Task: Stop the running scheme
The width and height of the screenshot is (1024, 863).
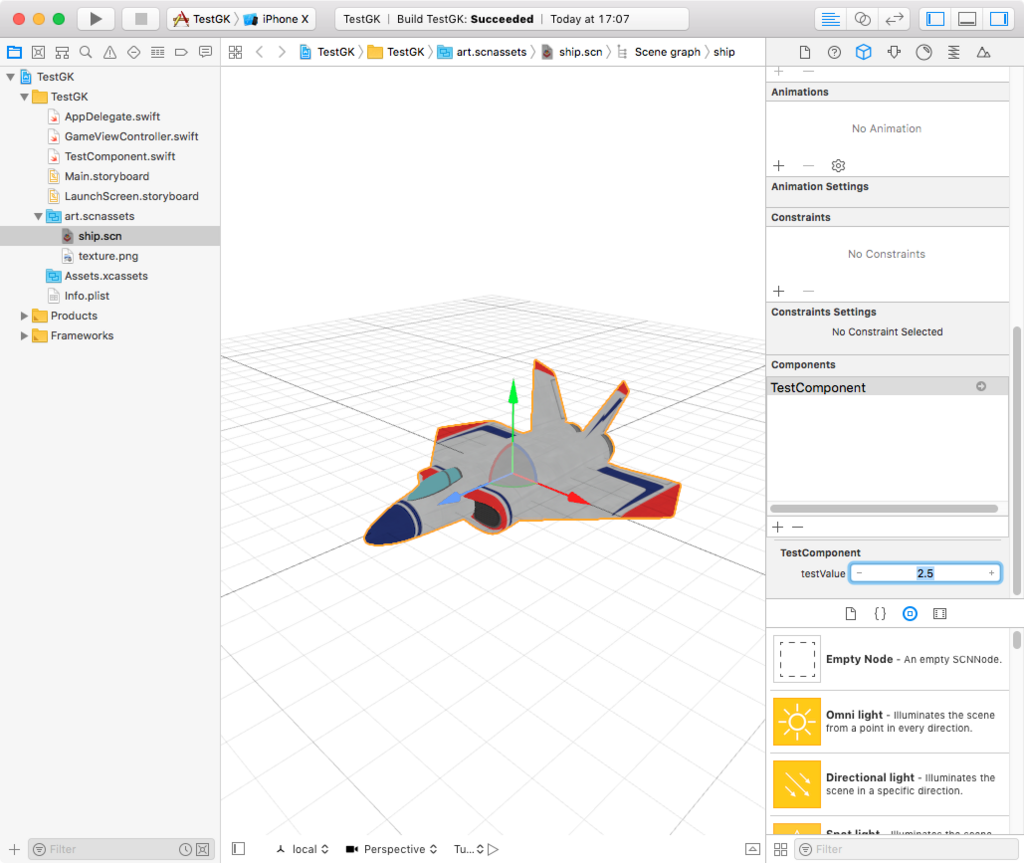Action: (140, 19)
